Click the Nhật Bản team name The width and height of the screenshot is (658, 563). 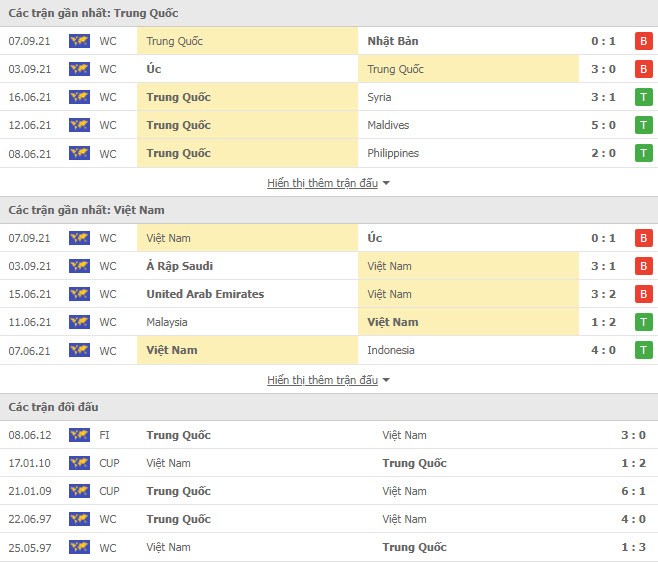[393, 41]
